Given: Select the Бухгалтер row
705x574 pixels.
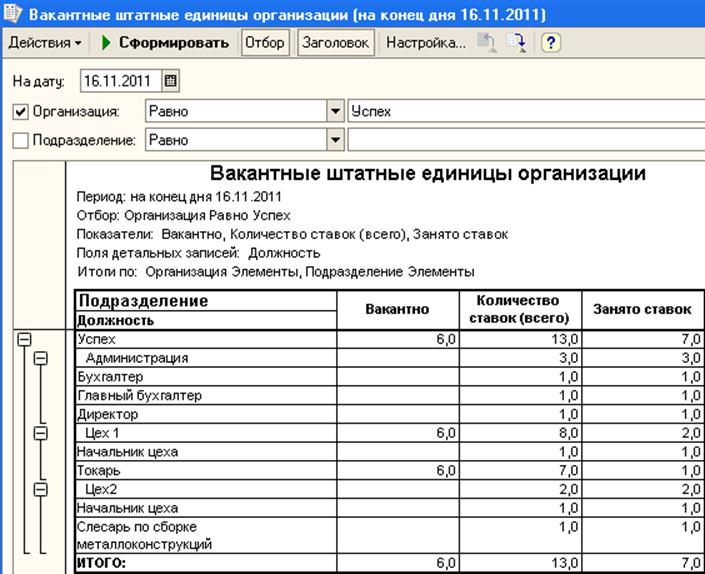Looking at the screenshot, I should click(x=206, y=377).
